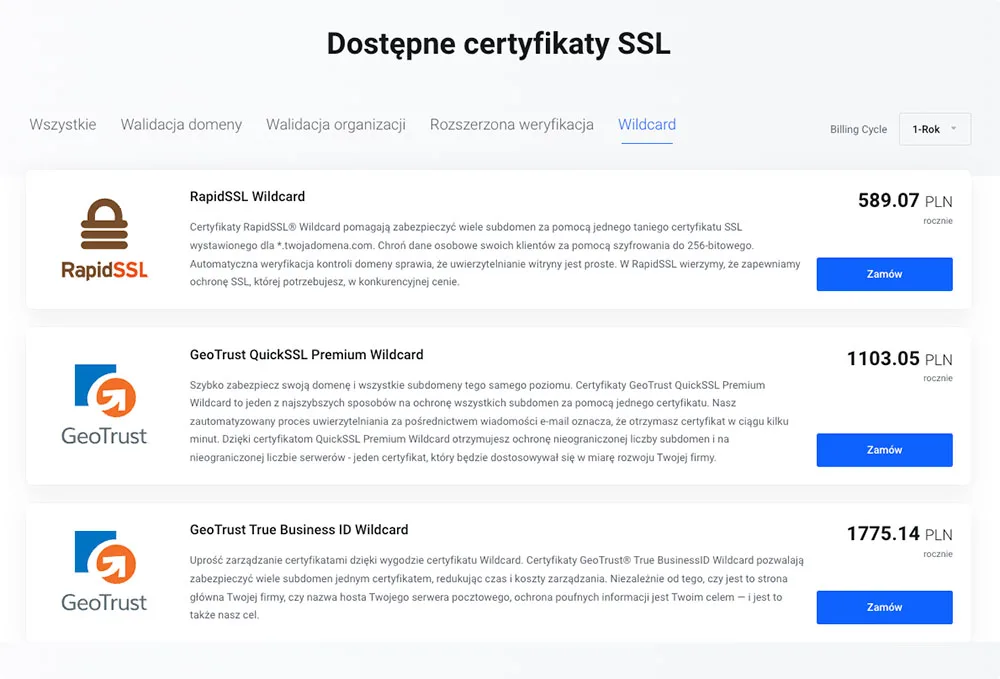Click the Billing Cycle label

pyautogui.click(x=858, y=129)
